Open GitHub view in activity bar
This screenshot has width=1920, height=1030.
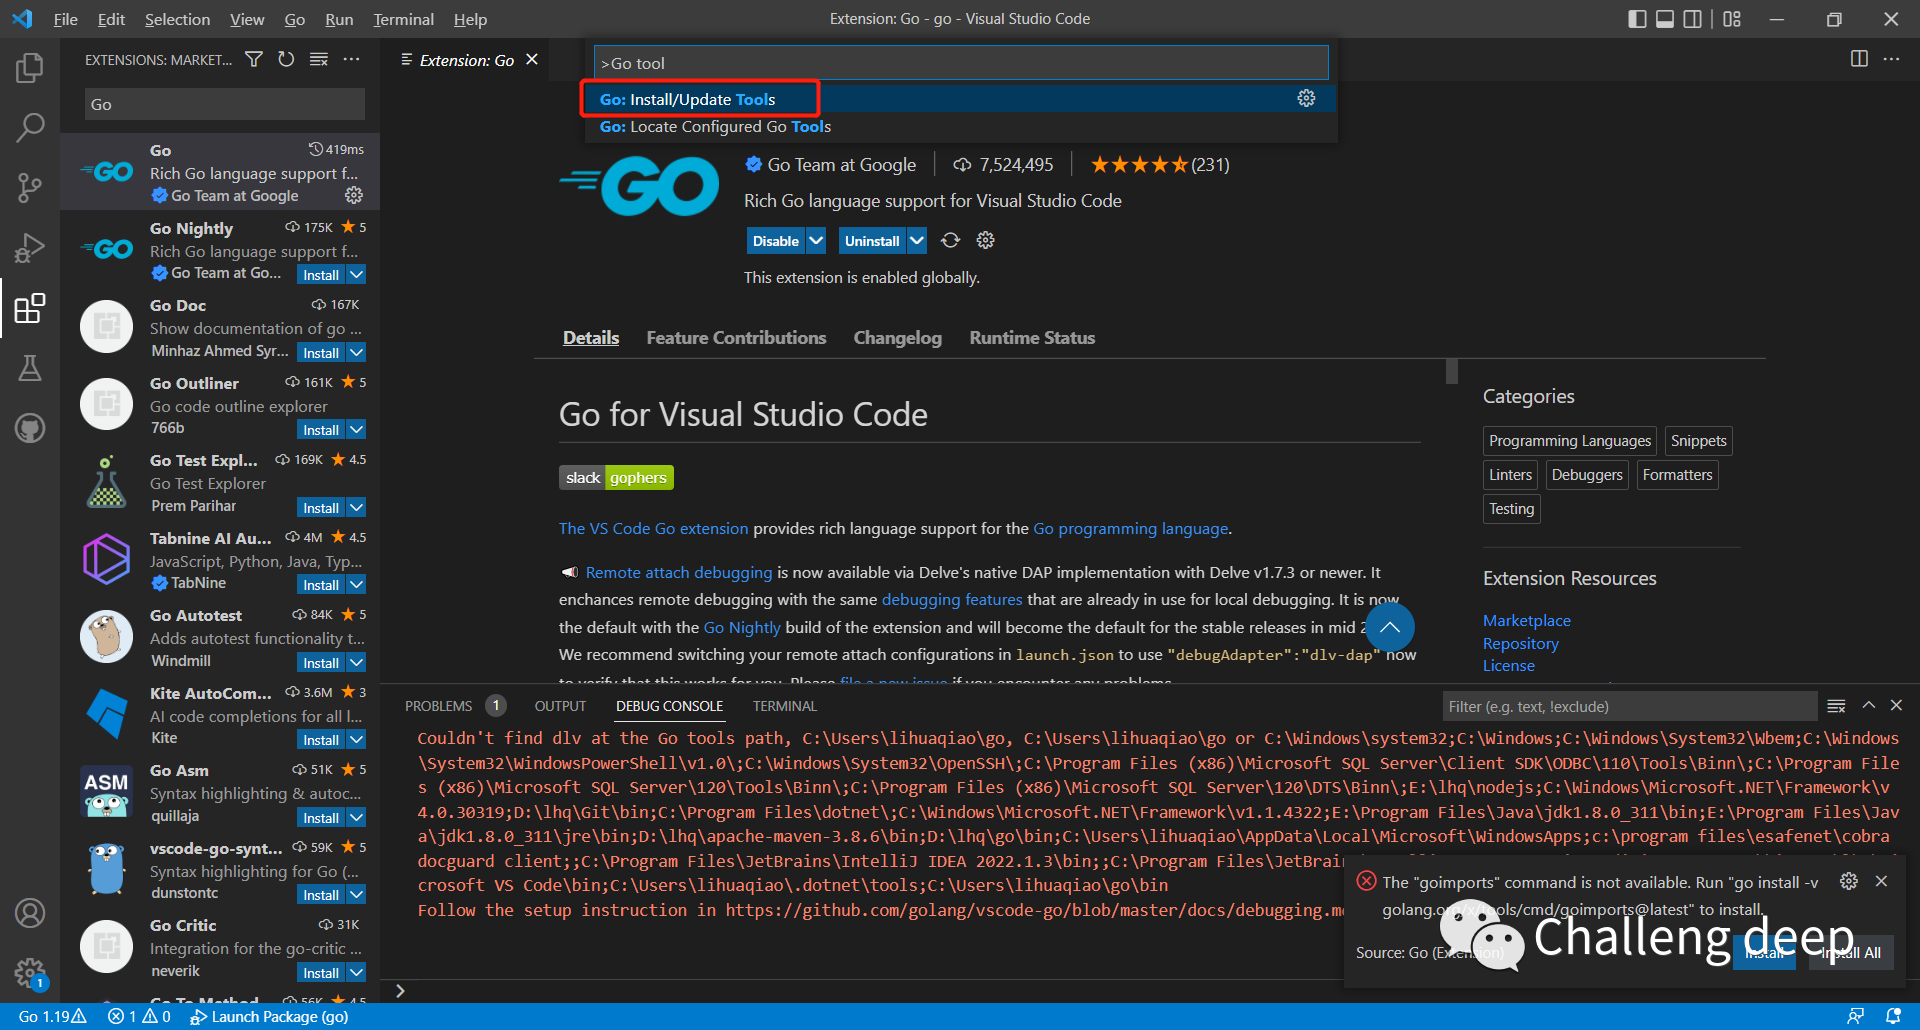click(x=30, y=428)
